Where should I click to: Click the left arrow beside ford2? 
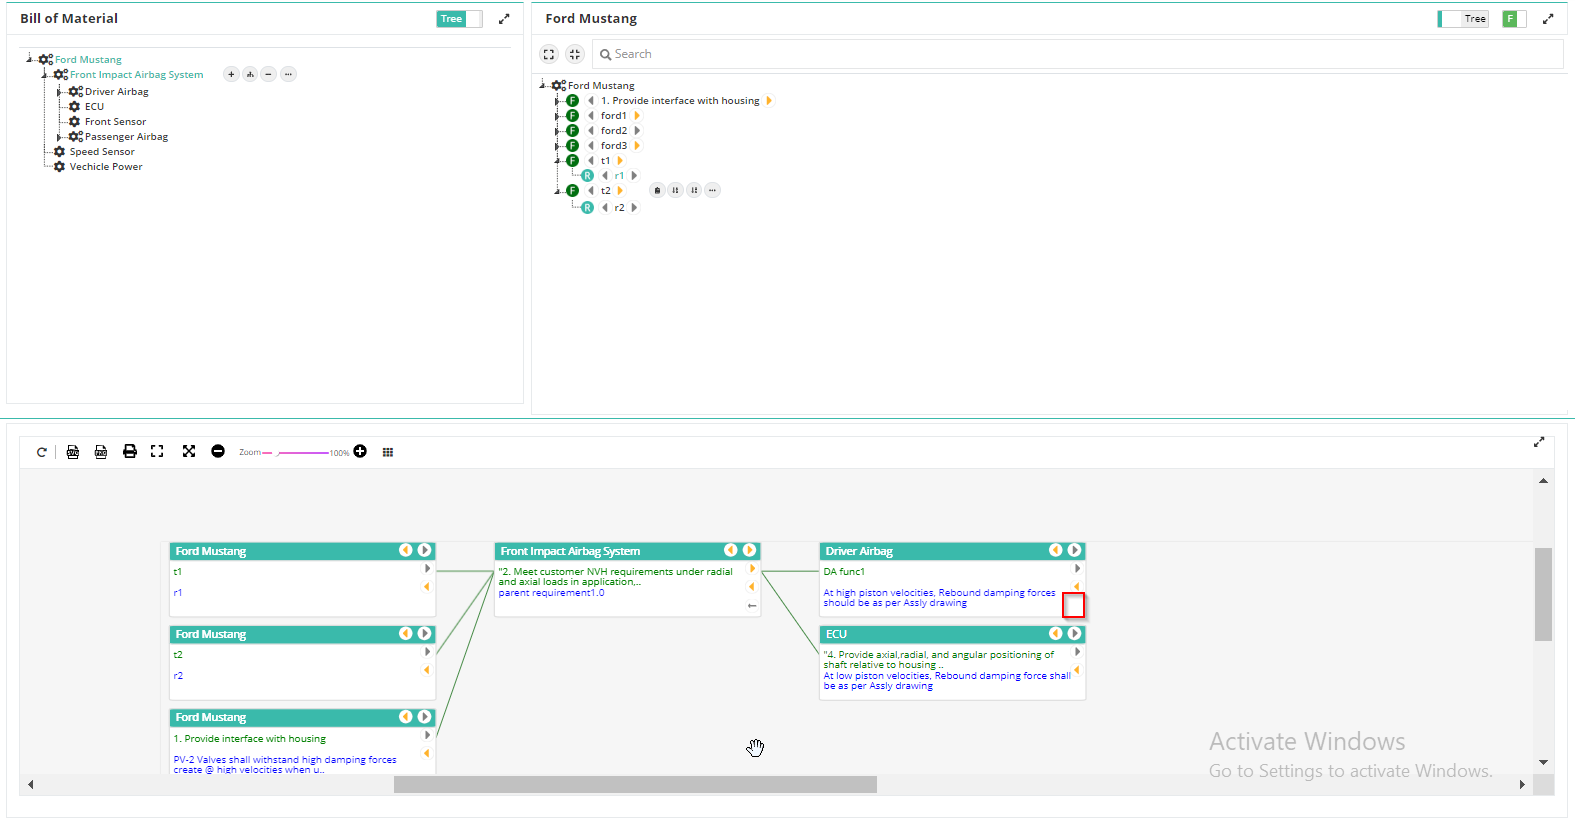click(x=591, y=131)
